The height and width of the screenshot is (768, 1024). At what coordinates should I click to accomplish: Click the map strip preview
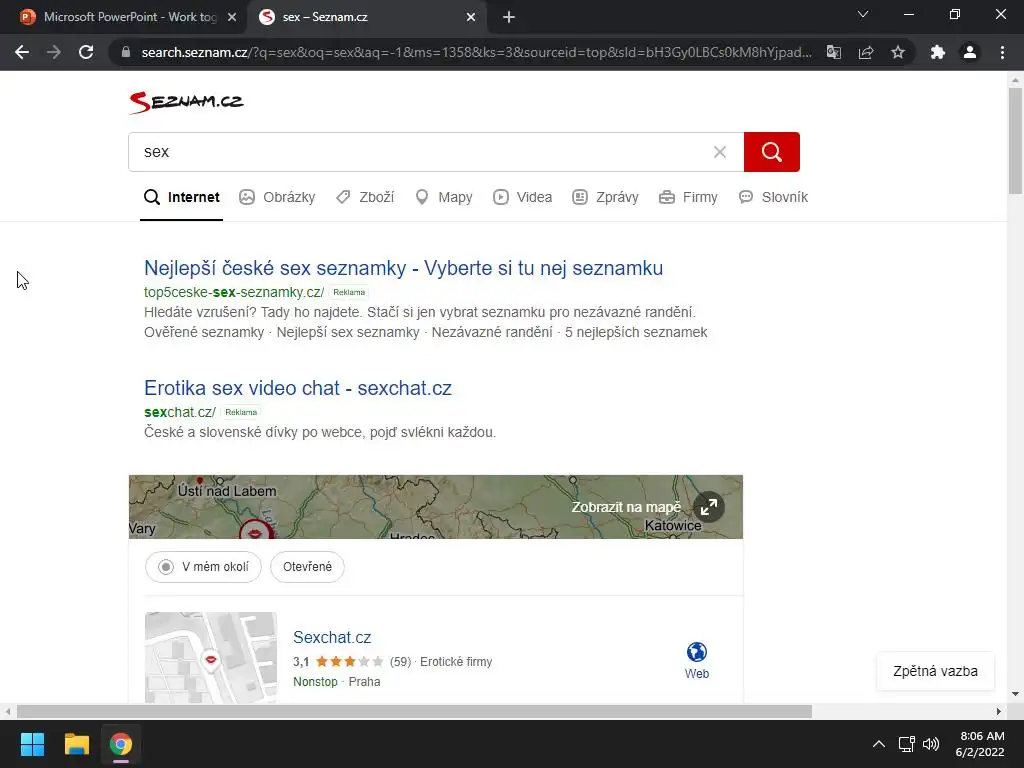point(436,507)
